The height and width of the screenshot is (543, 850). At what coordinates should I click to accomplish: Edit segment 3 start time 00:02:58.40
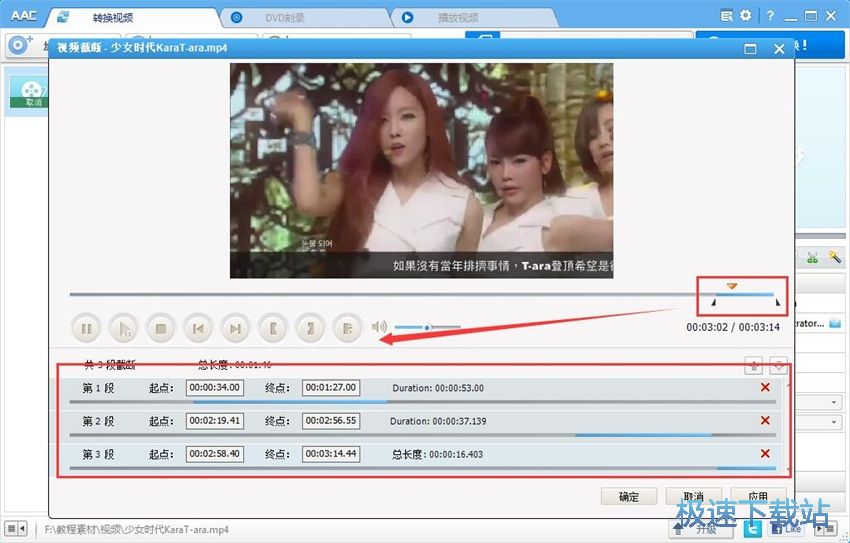(x=215, y=454)
